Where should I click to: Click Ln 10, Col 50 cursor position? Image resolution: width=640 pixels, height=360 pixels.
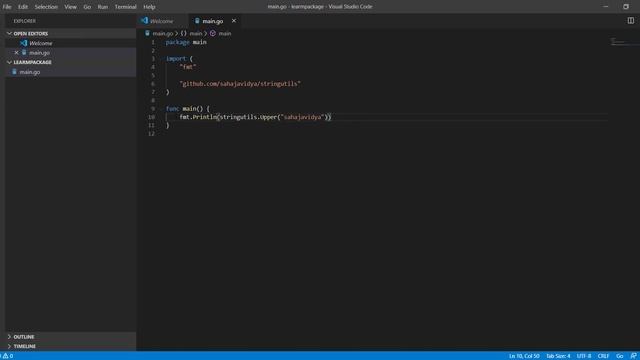(x=524, y=356)
